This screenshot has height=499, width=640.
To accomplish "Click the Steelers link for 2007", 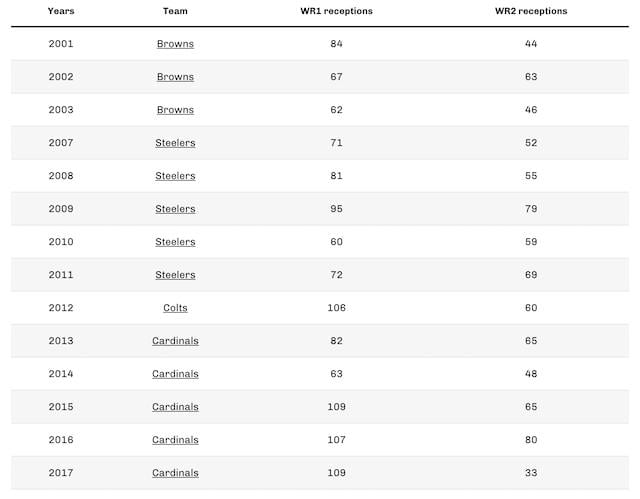I will tap(175, 143).
